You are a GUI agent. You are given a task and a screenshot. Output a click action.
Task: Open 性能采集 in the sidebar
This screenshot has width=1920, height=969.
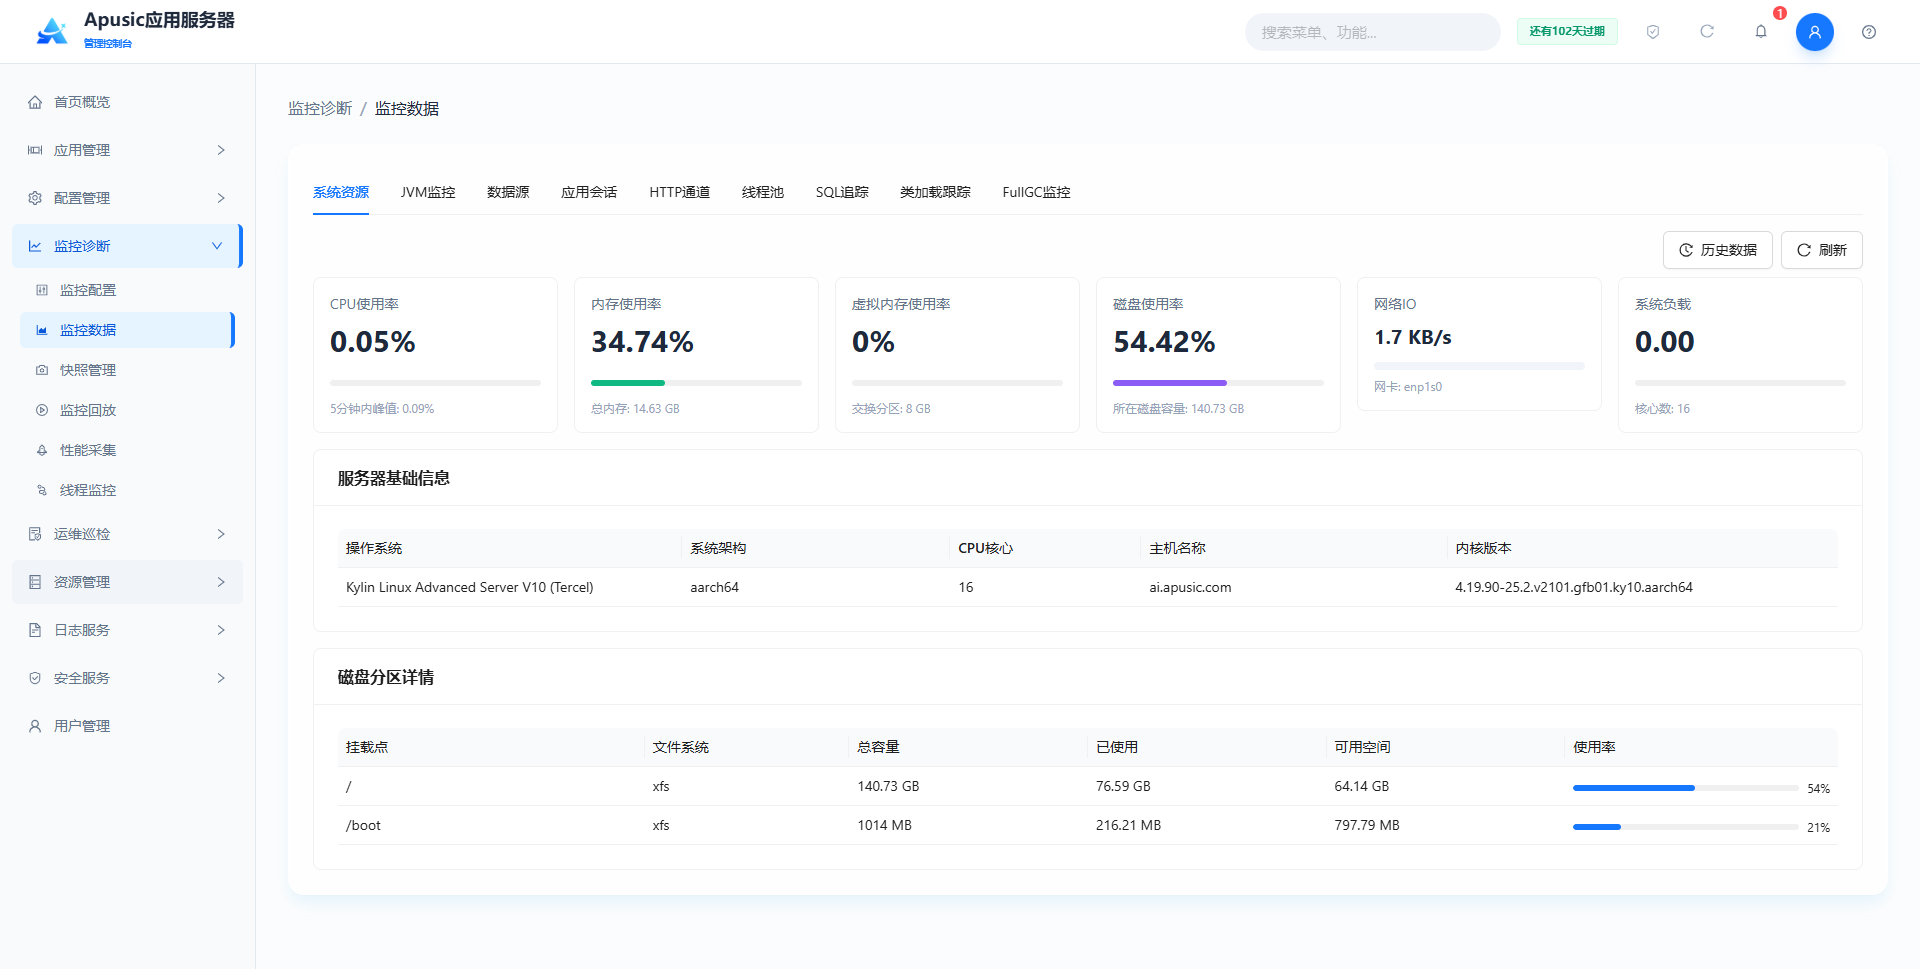[x=127, y=450]
